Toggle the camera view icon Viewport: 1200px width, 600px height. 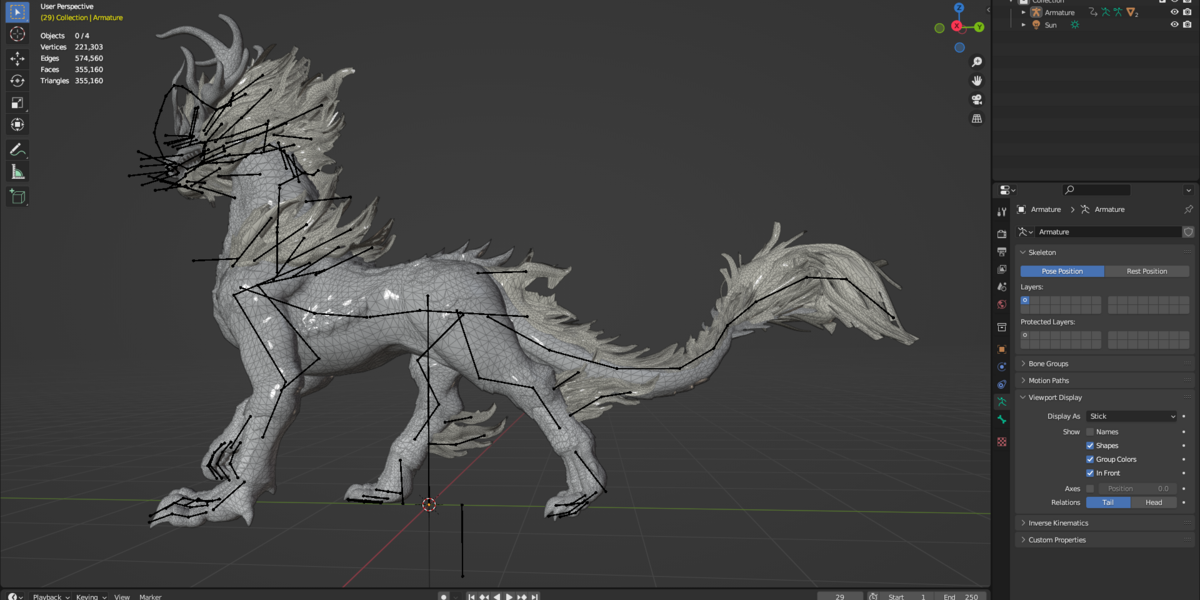[x=977, y=100]
